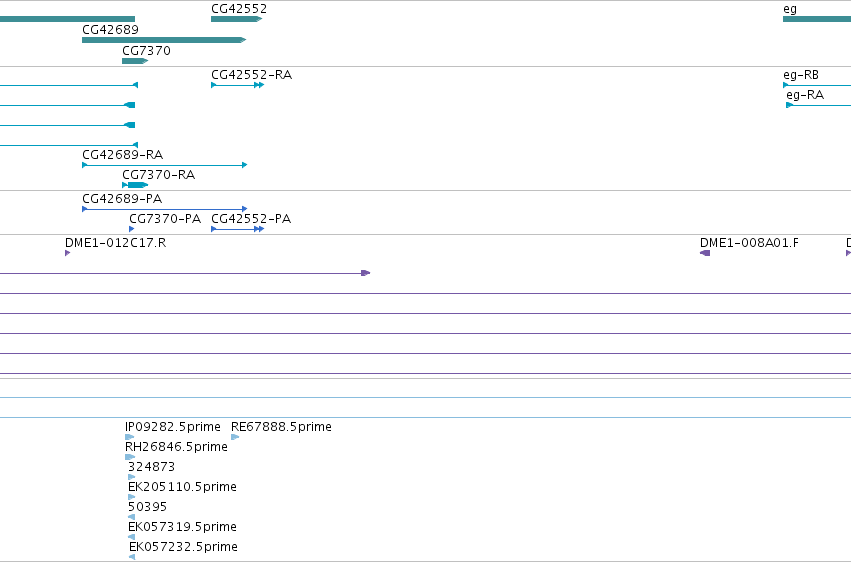Select the purple DME1-008A01.F arrow glyph

point(705,253)
